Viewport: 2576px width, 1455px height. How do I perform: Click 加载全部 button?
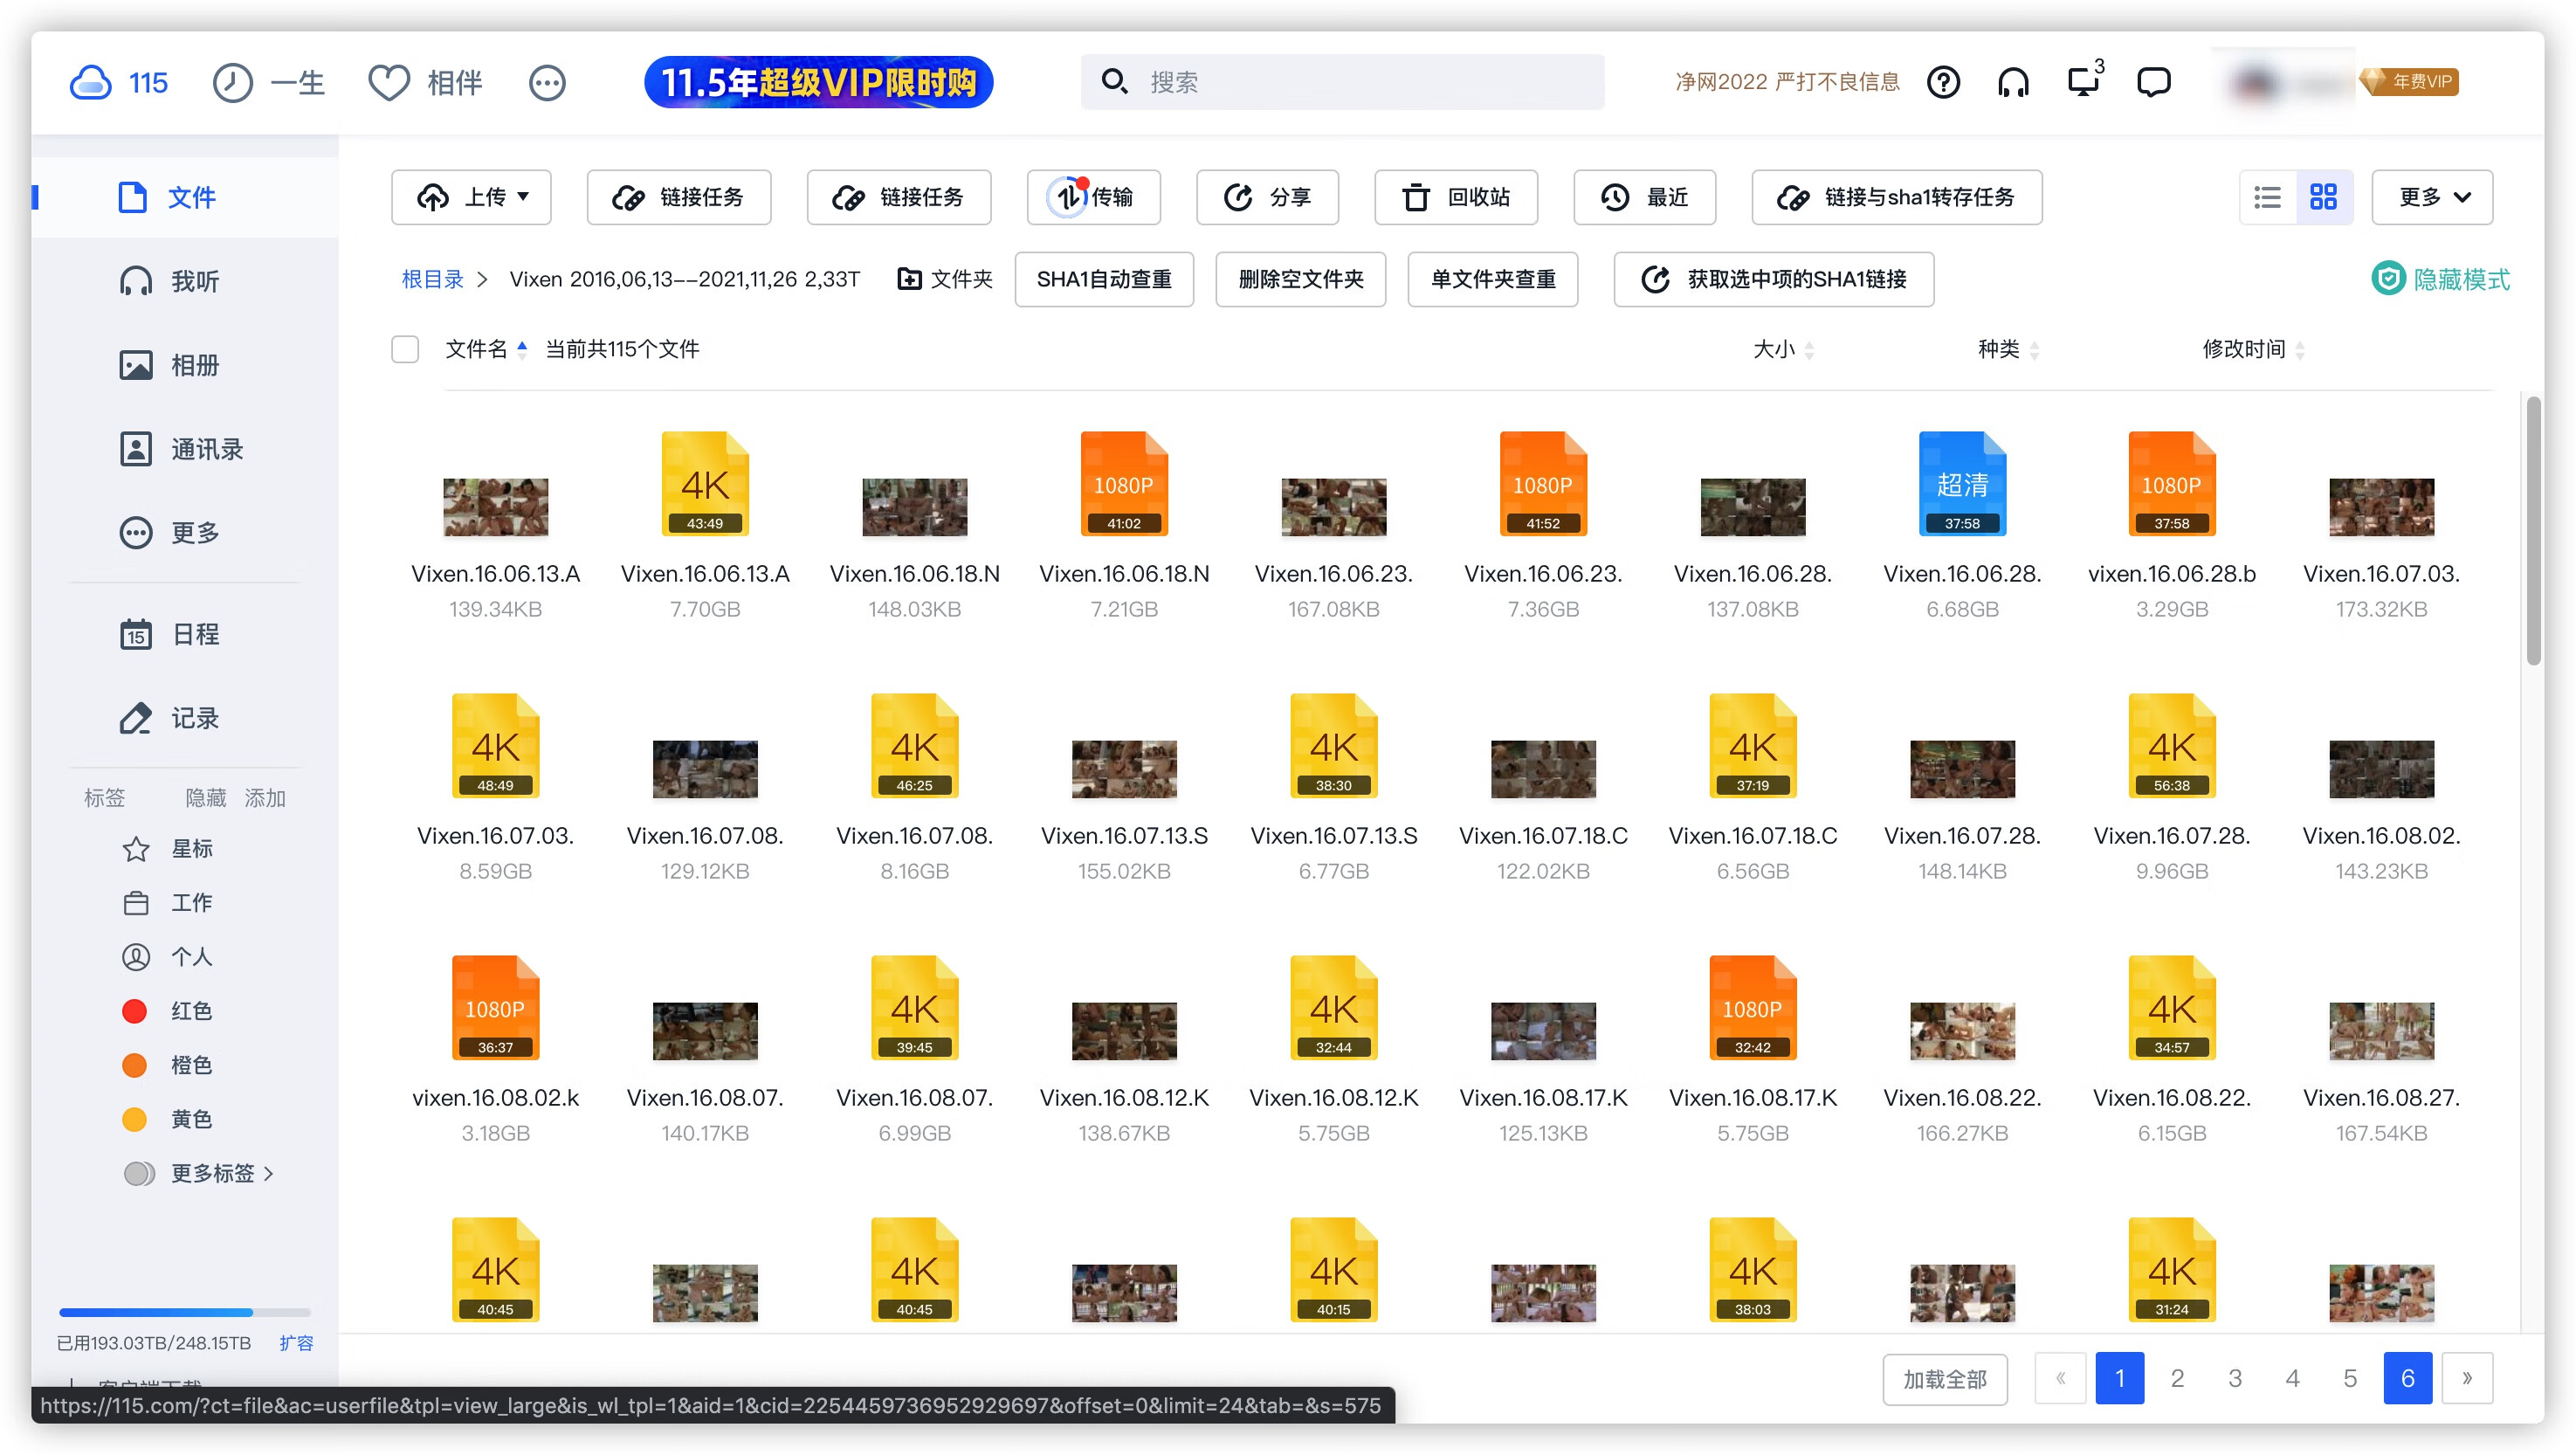click(x=1945, y=1379)
